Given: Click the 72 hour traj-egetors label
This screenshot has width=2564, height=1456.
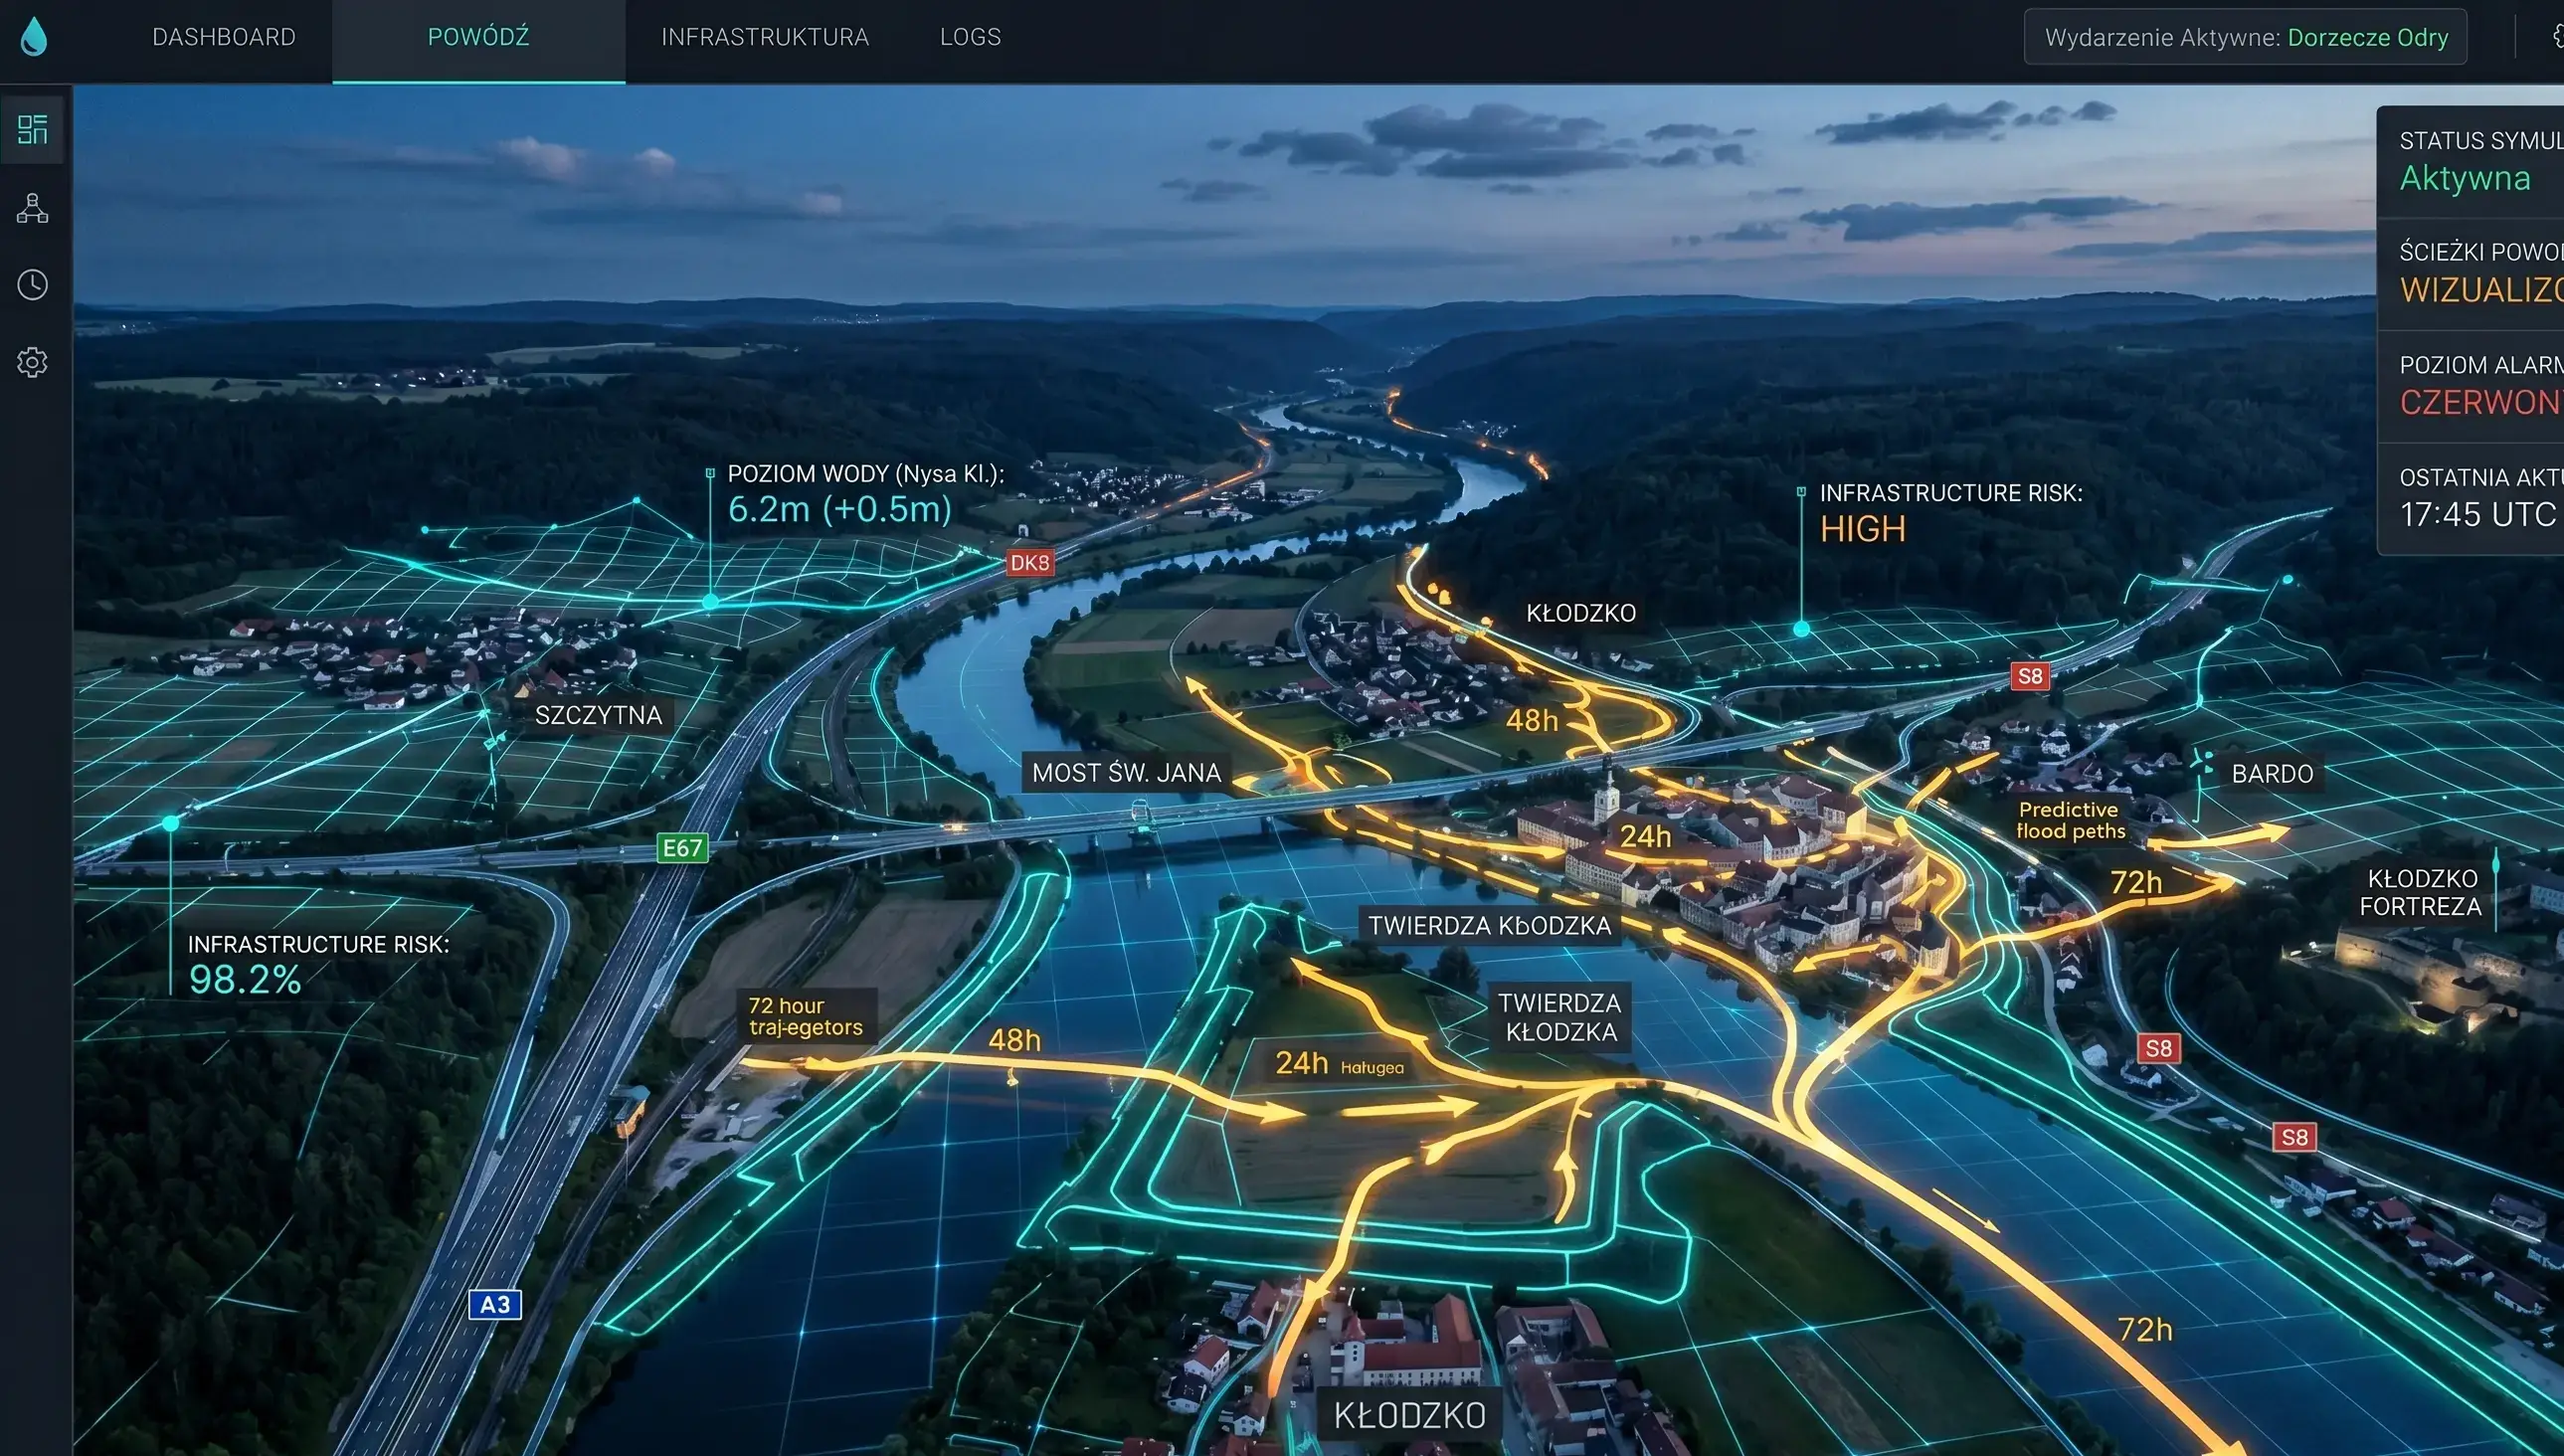Looking at the screenshot, I should pyautogui.click(x=806, y=1017).
